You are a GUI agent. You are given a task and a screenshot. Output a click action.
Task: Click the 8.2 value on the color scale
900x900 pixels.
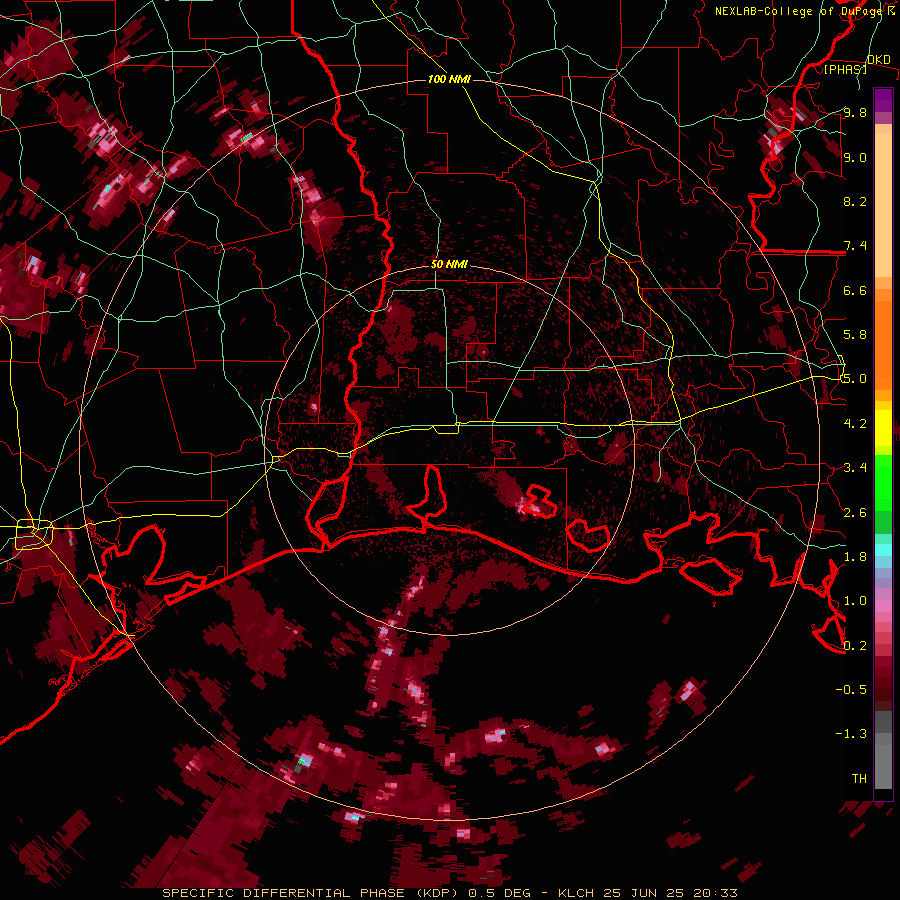pyautogui.click(x=855, y=201)
